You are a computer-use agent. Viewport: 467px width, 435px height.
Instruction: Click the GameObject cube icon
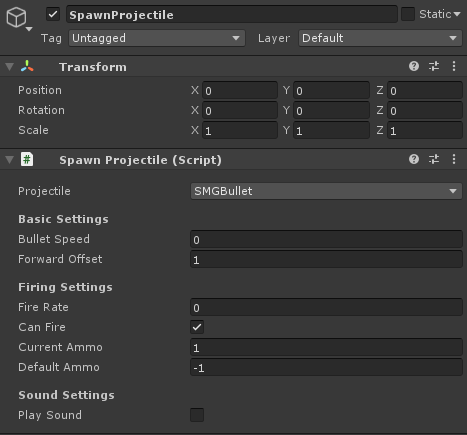16,17
